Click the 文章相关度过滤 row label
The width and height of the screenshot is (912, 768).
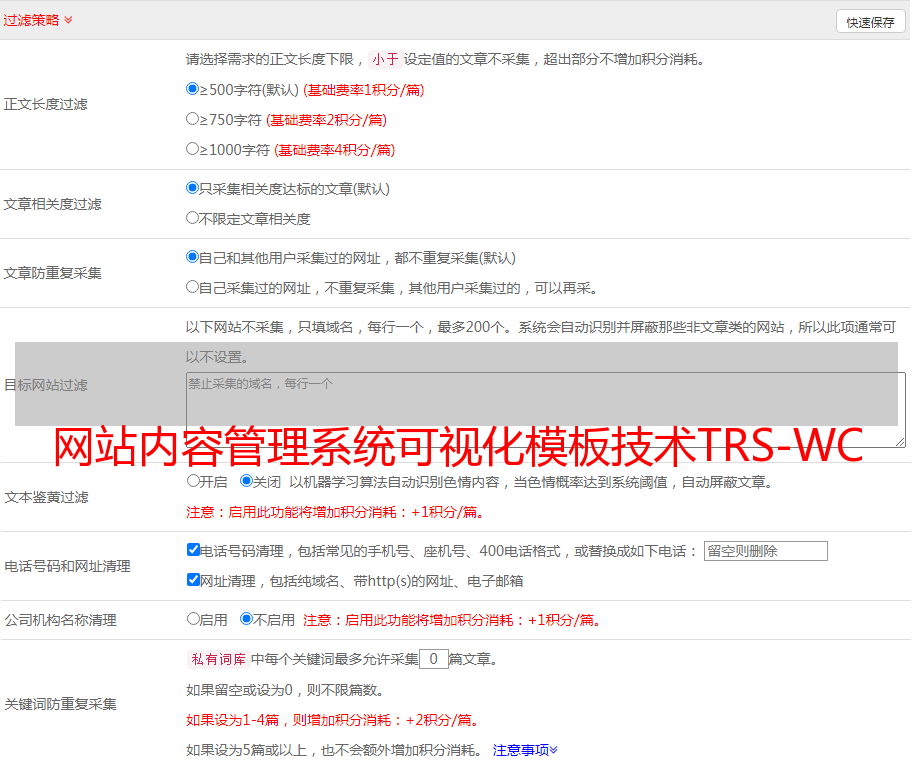tap(52, 204)
